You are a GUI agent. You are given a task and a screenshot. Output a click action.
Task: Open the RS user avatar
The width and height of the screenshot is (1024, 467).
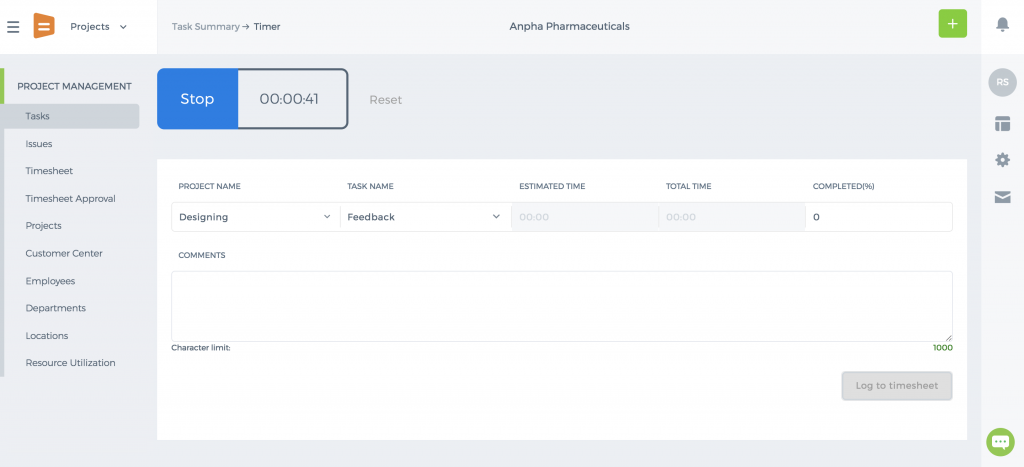[x=1002, y=82]
